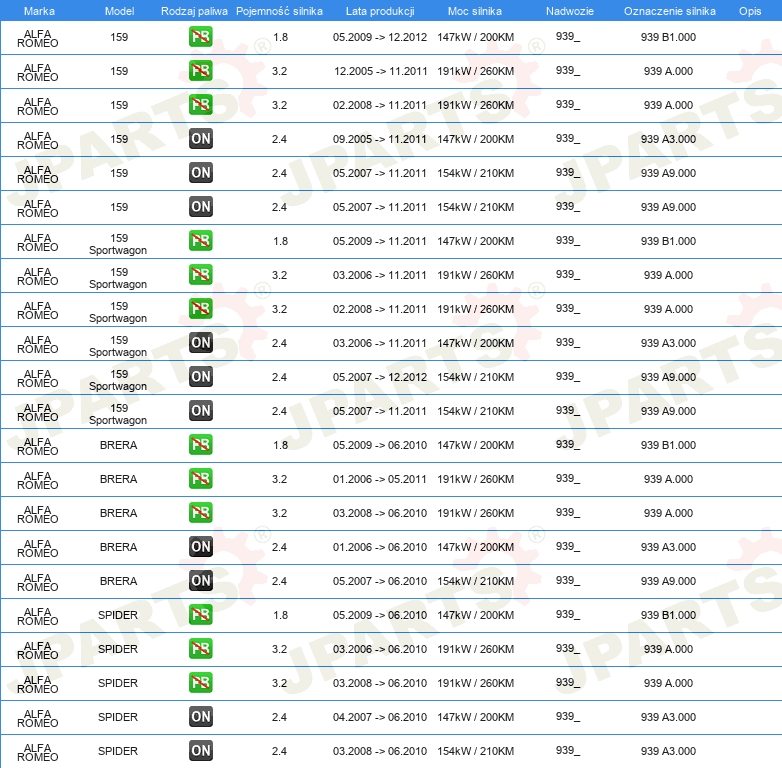
Task: Click 939 A3.000 in SPIDER 154kW row
Action: [x=668, y=751]
